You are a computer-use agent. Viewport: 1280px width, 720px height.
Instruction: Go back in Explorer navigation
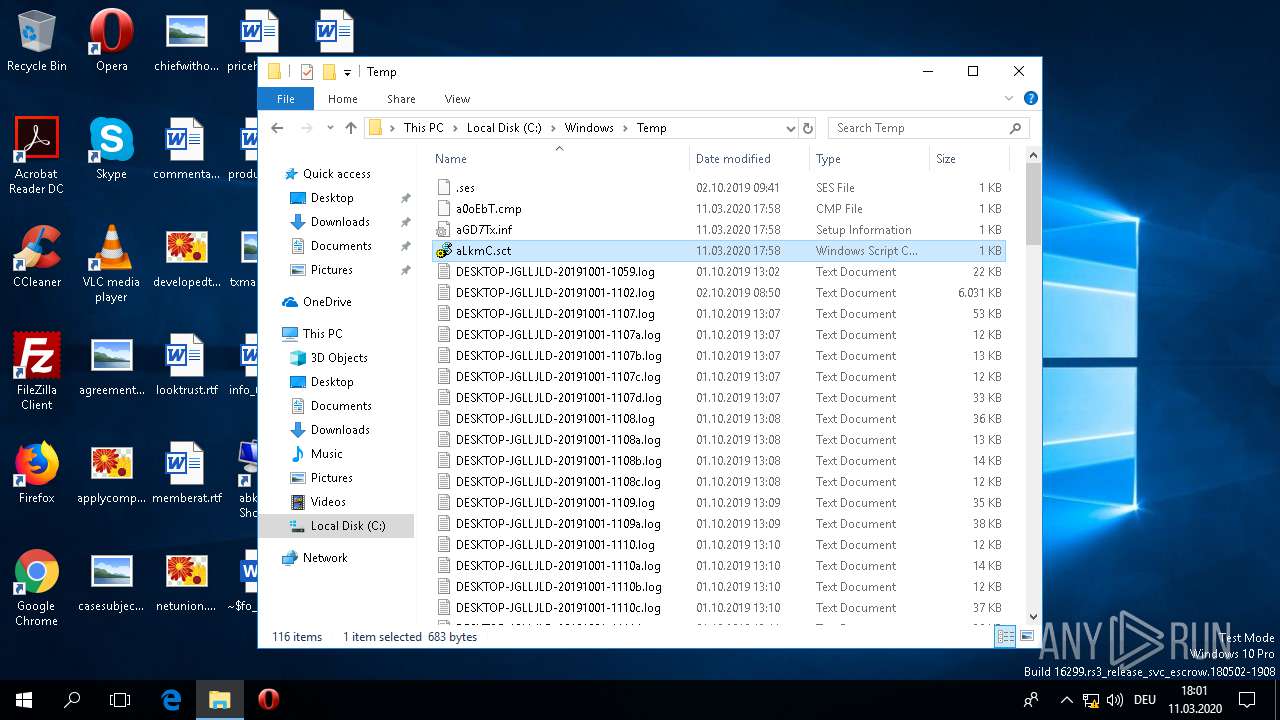point(278,128)
